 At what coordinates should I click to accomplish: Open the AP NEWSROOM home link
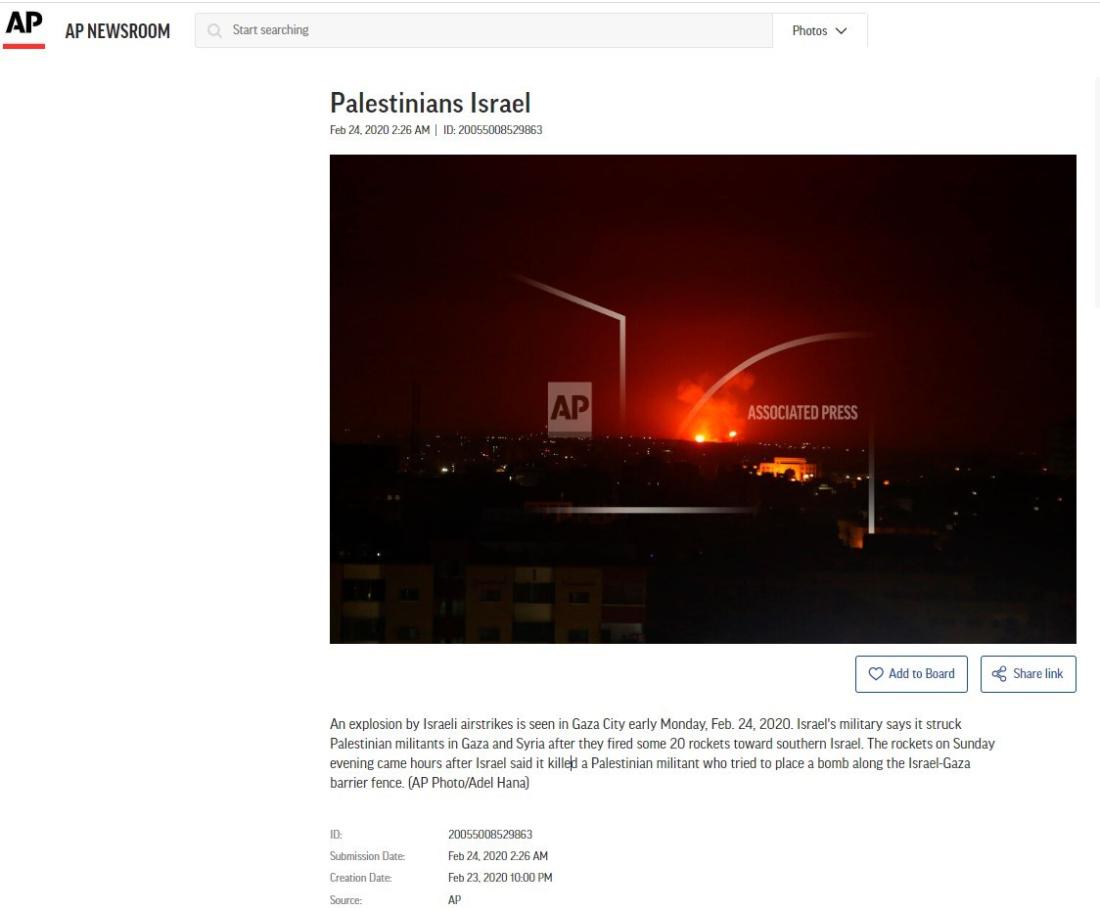point(117,31)
